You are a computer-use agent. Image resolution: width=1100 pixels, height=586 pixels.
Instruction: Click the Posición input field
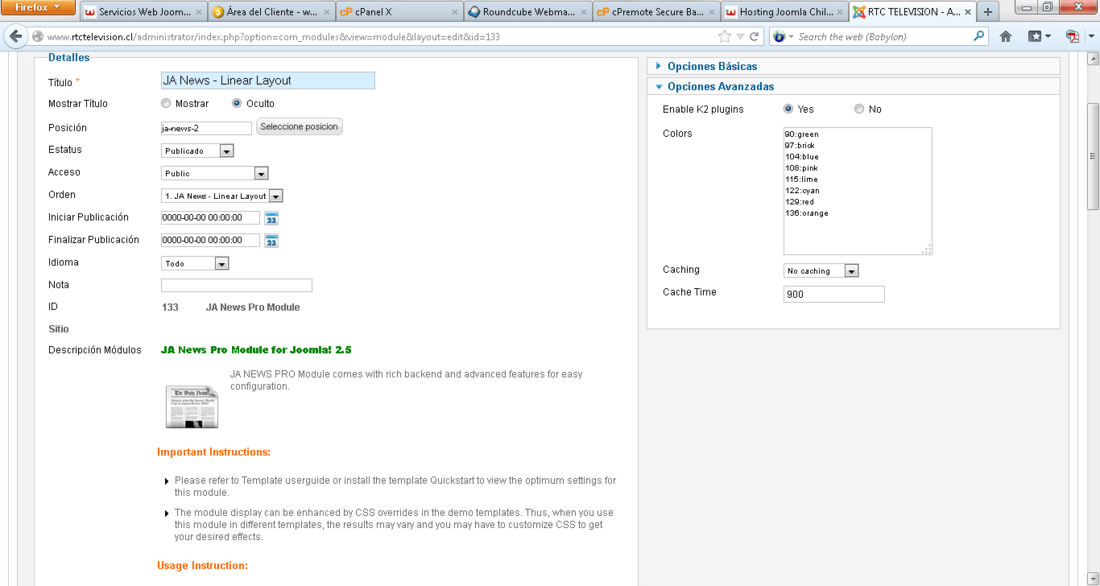(x=206, y=128)
